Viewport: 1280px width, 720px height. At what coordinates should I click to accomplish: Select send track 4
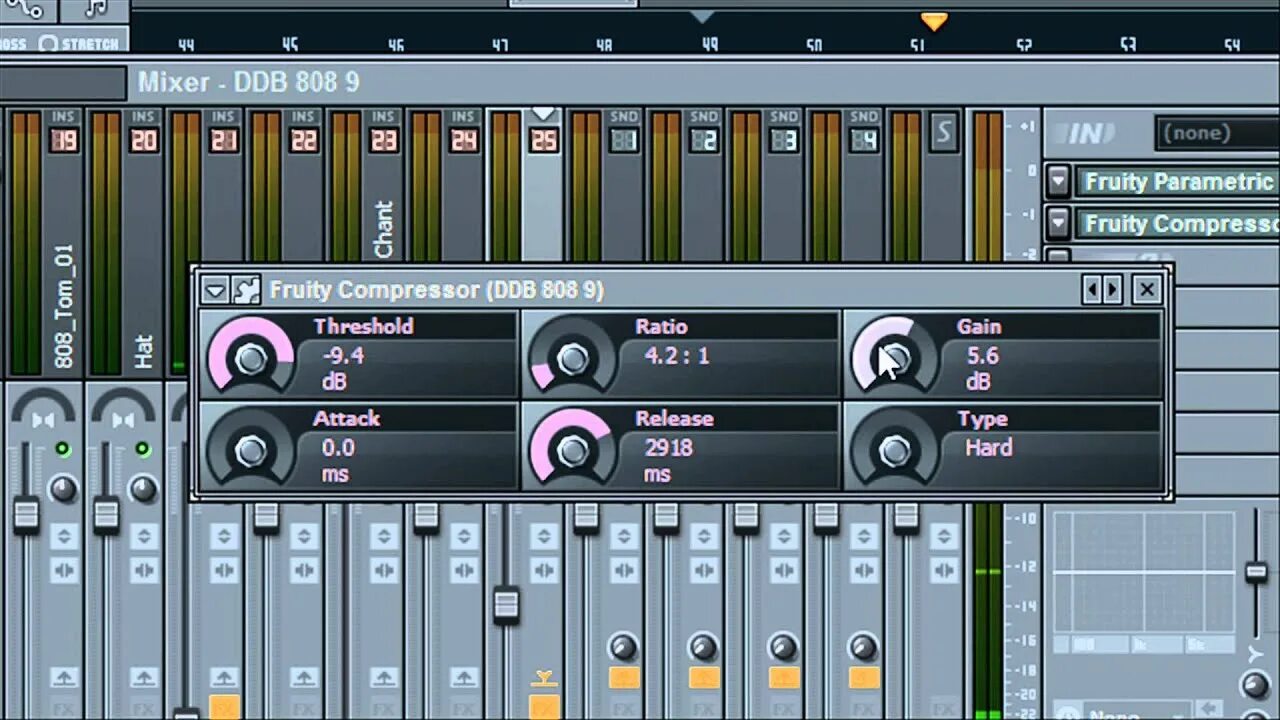tap(864, 141)
